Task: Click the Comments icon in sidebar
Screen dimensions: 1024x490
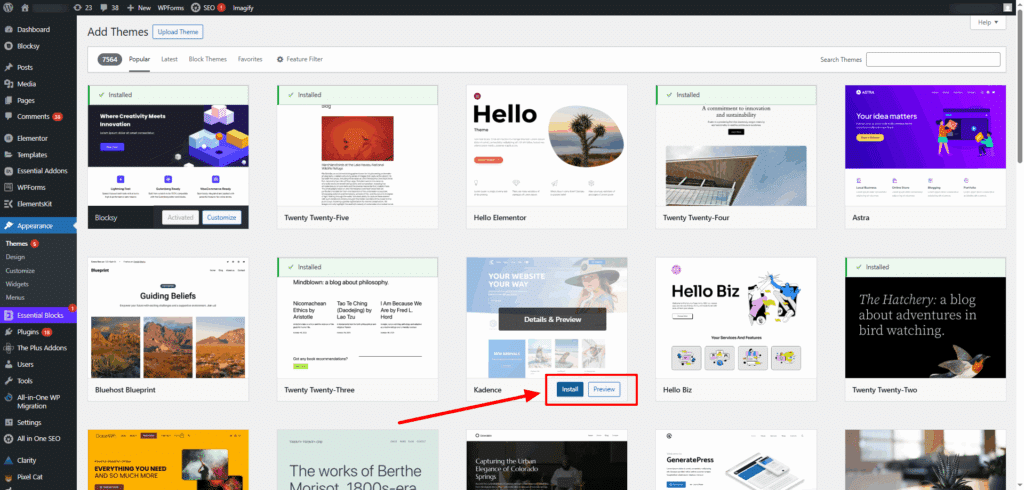Action: [8, 116]
